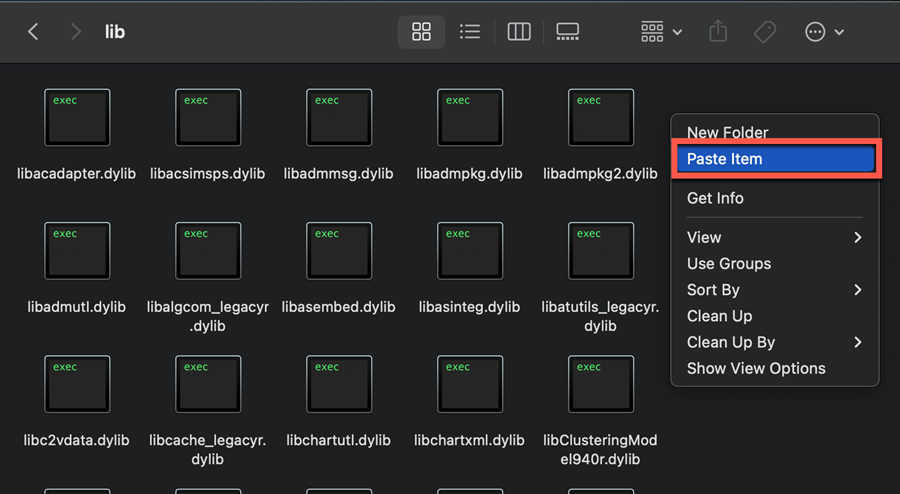Click the libcache_legacyr.dylib file name

click(x=208, y=449)
